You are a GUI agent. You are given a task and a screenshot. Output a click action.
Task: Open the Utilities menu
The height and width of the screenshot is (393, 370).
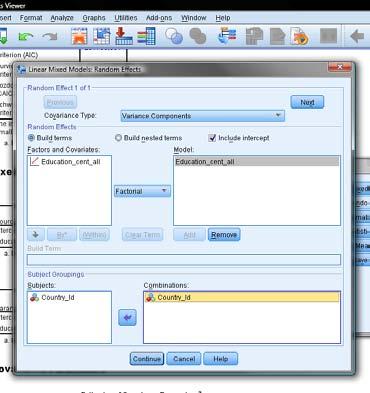click(126, 18)
